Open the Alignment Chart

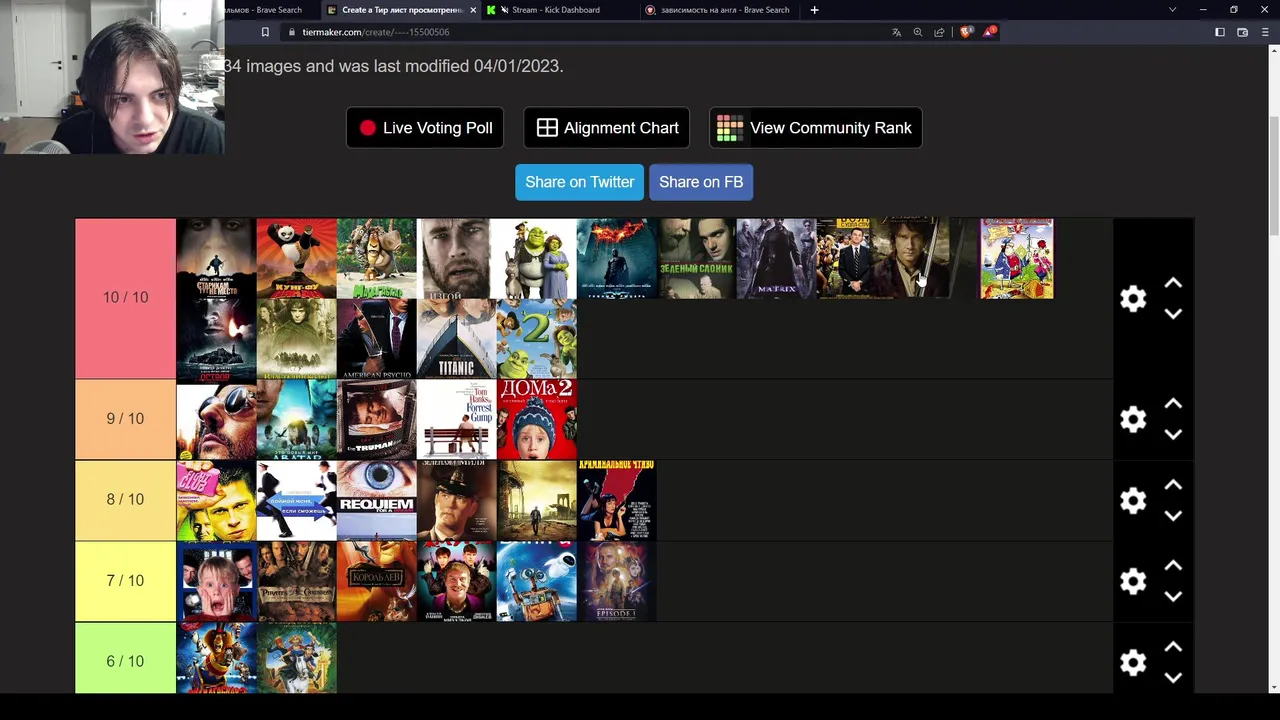[x=607, y=128]
